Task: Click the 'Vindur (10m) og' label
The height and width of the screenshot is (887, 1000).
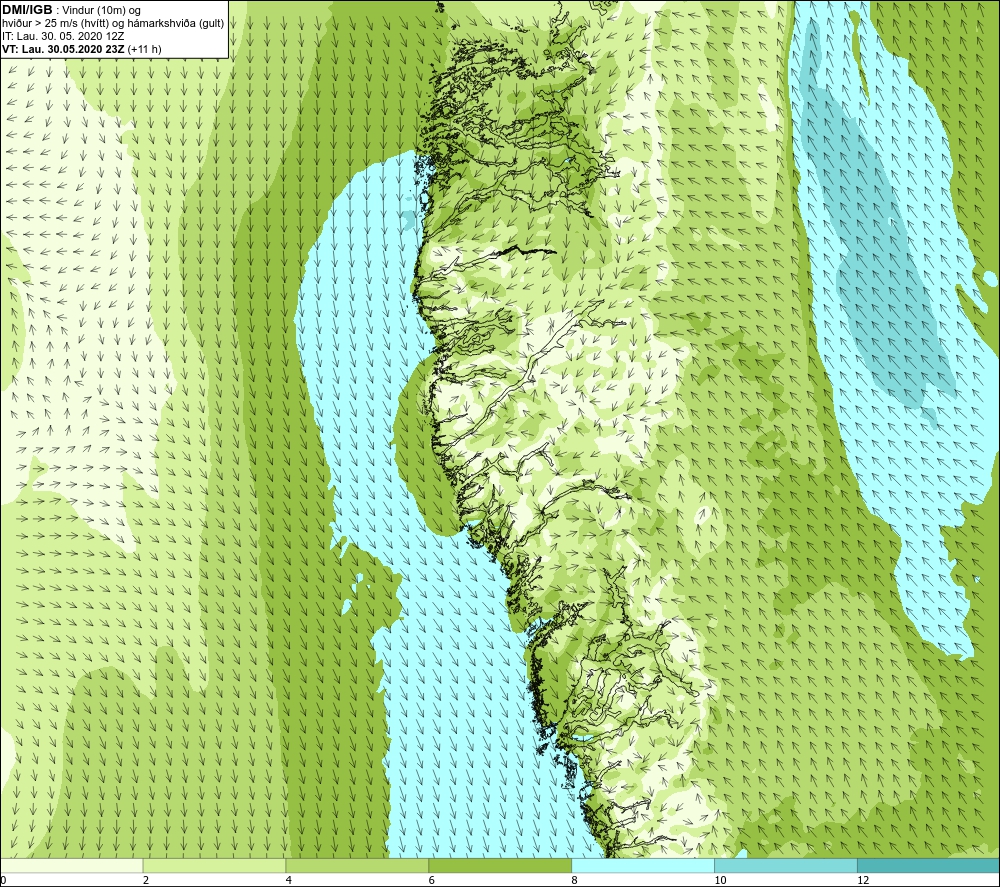Action: pos(102,10)
